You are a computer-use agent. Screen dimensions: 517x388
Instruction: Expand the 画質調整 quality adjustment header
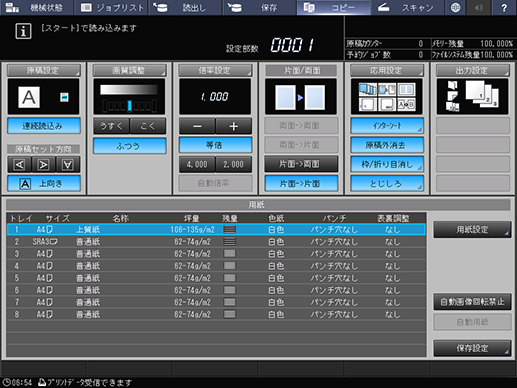[x=129, y=70]
